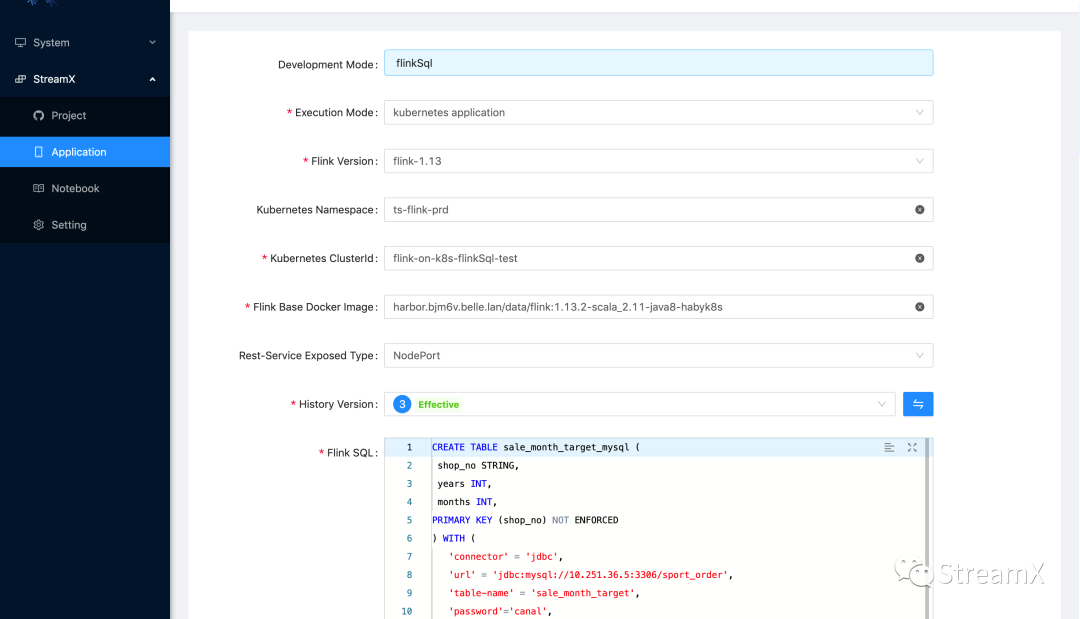Format the Flink SQL code

pyautogui.click(x=889, y=447)
